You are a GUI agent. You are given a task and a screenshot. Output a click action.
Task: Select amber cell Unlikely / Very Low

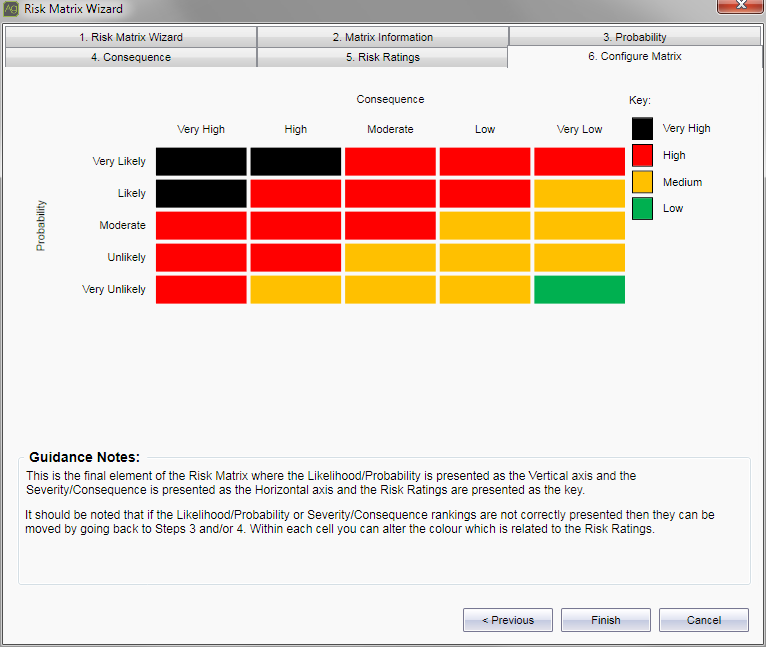579,258
